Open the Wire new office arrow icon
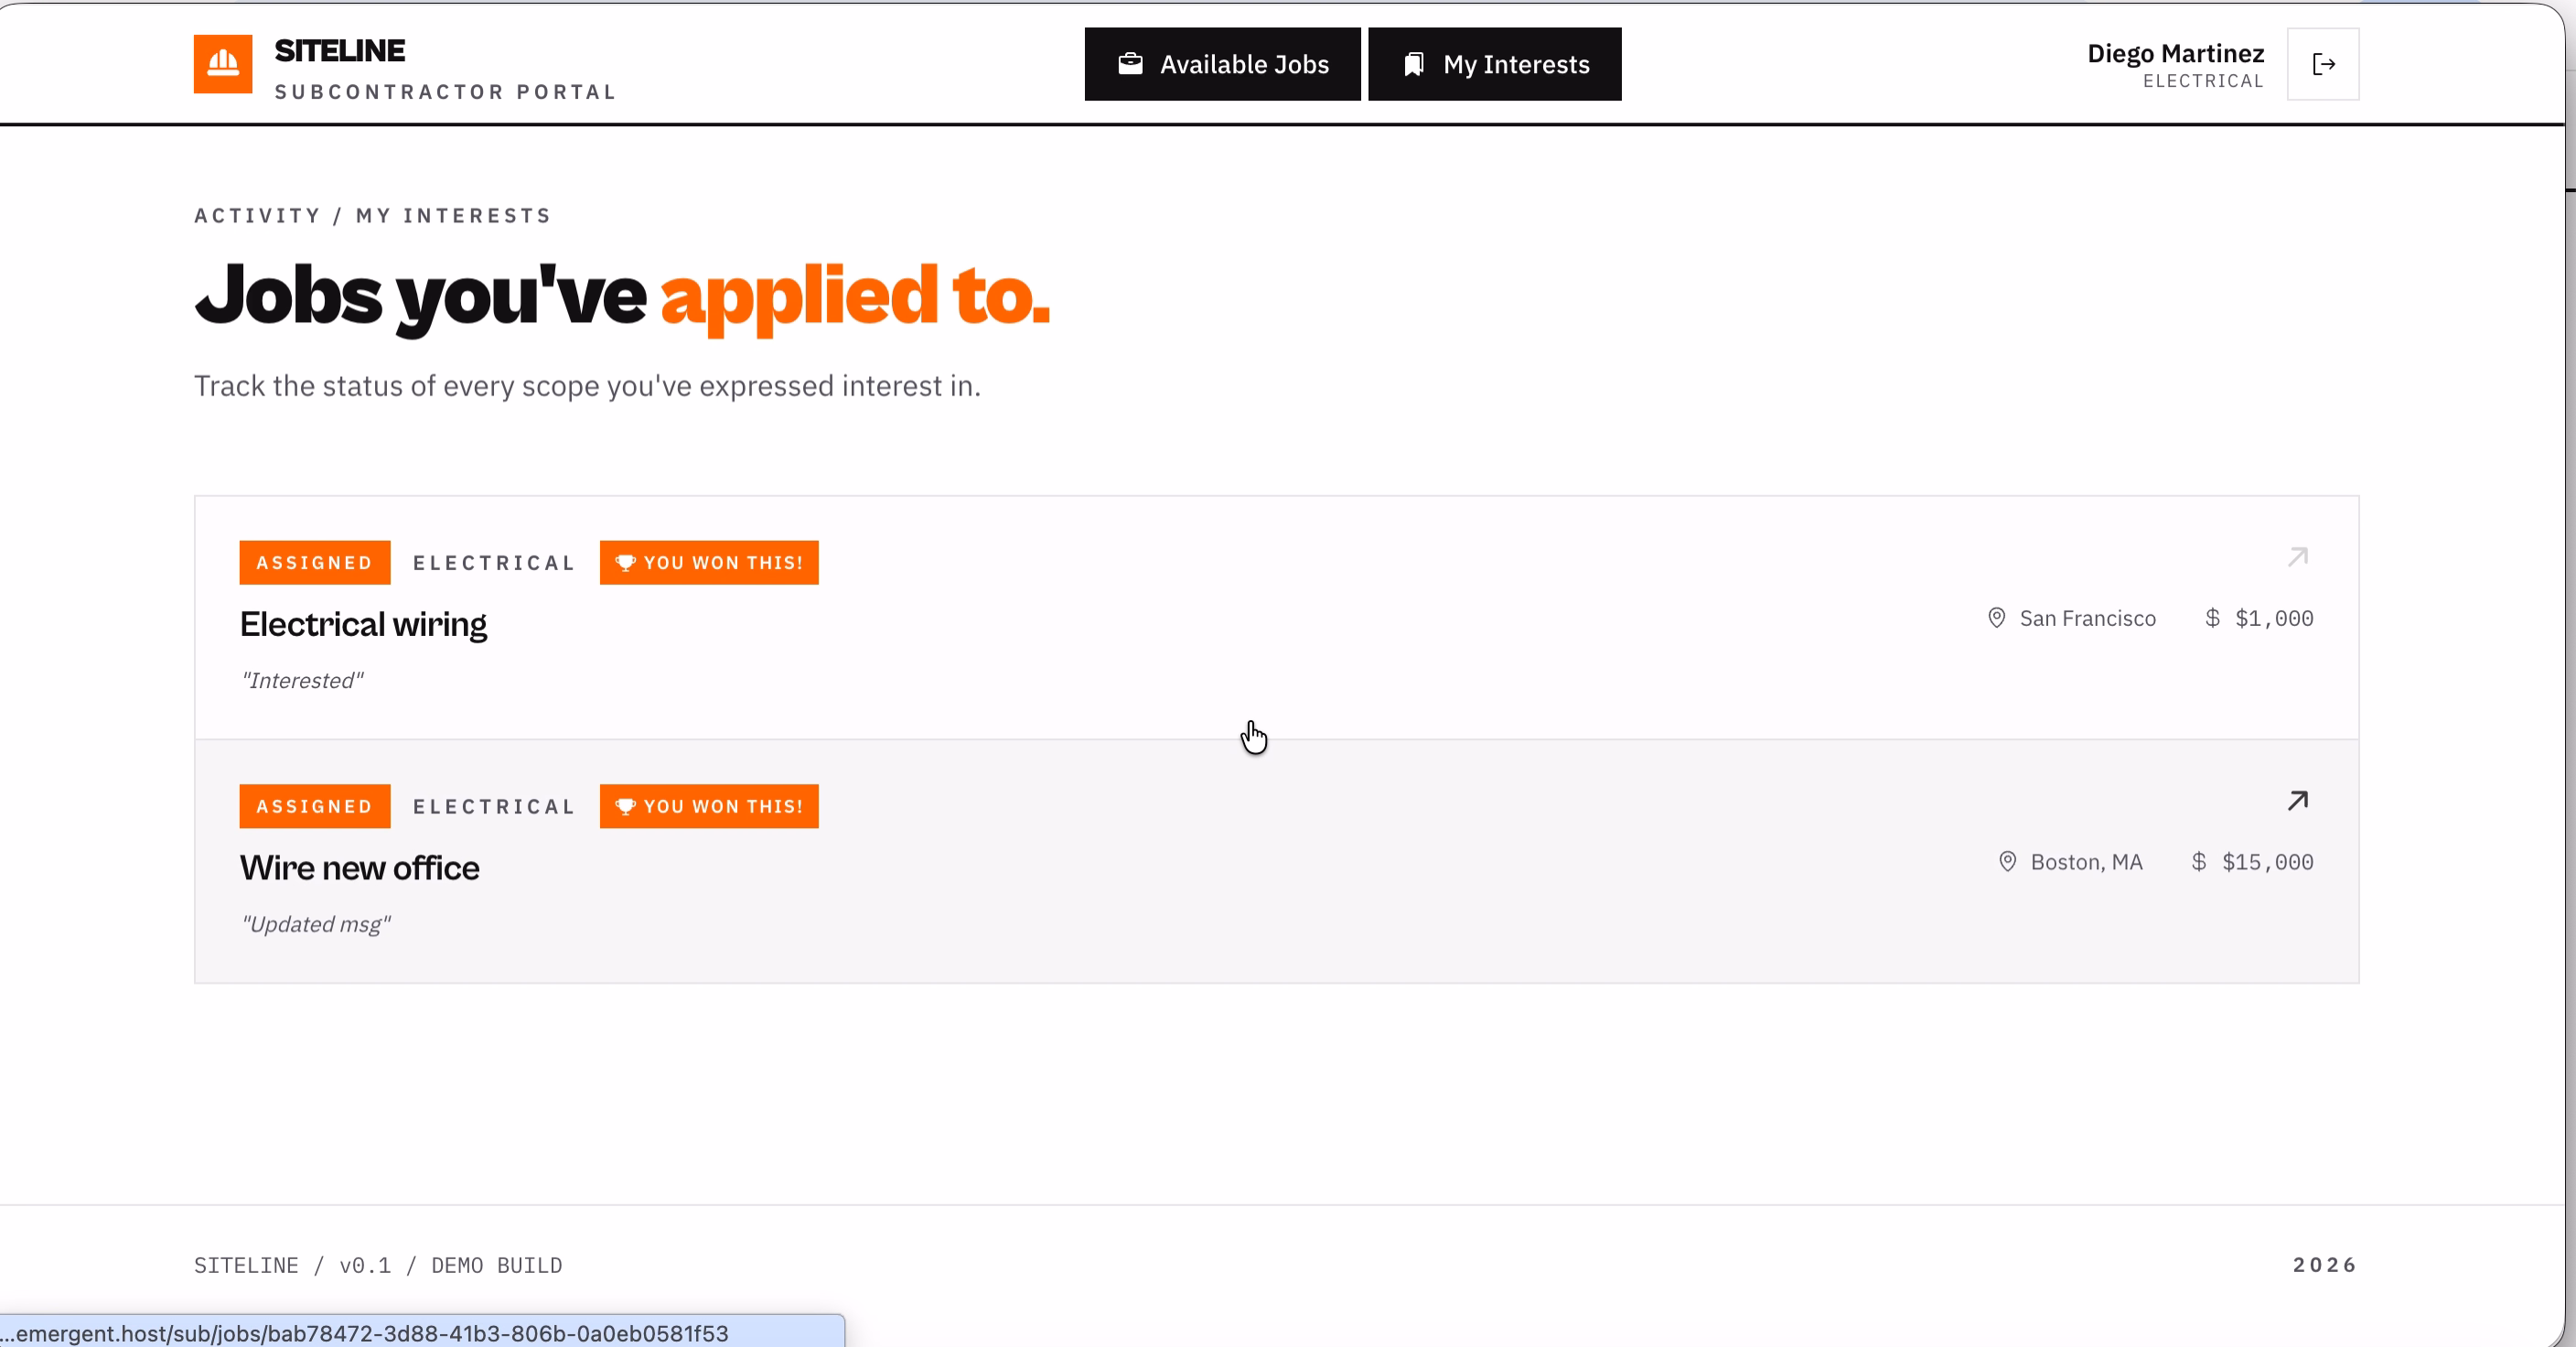This screenshot has width=2576, height=1347. [x=2297, y=801]
